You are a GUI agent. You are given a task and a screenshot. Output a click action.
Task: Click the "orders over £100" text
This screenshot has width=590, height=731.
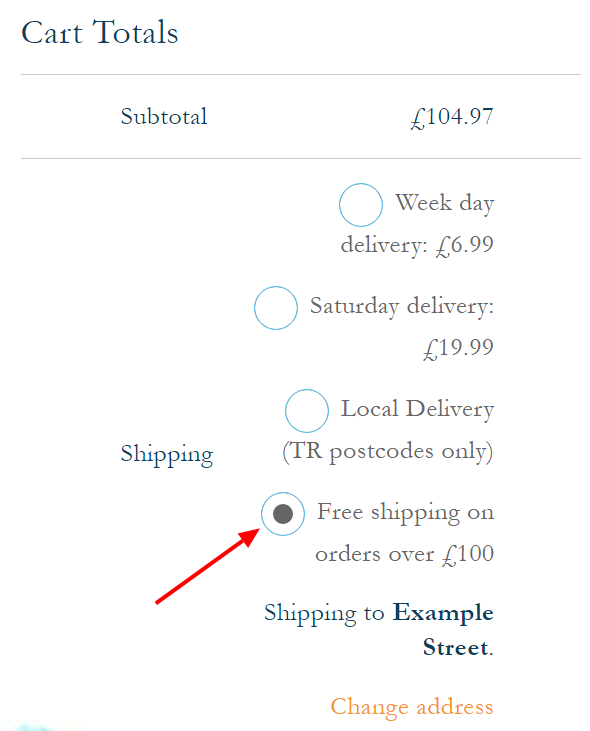pyautogui.click(x=405, y=554)
